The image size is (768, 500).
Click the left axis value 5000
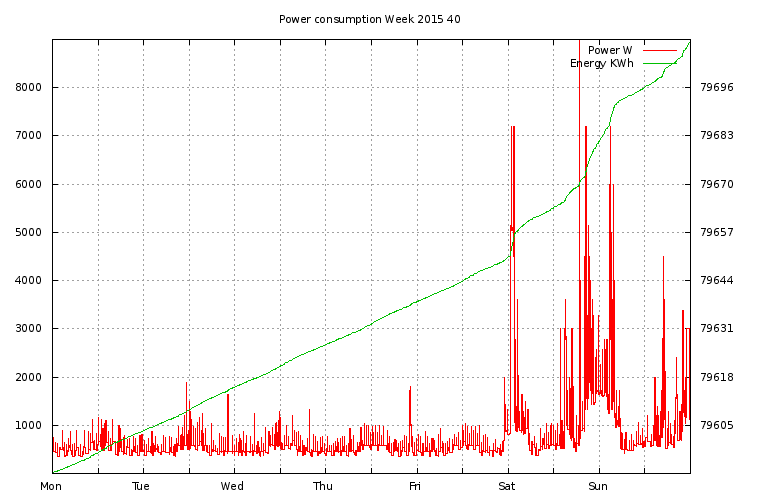click(28, 233)
